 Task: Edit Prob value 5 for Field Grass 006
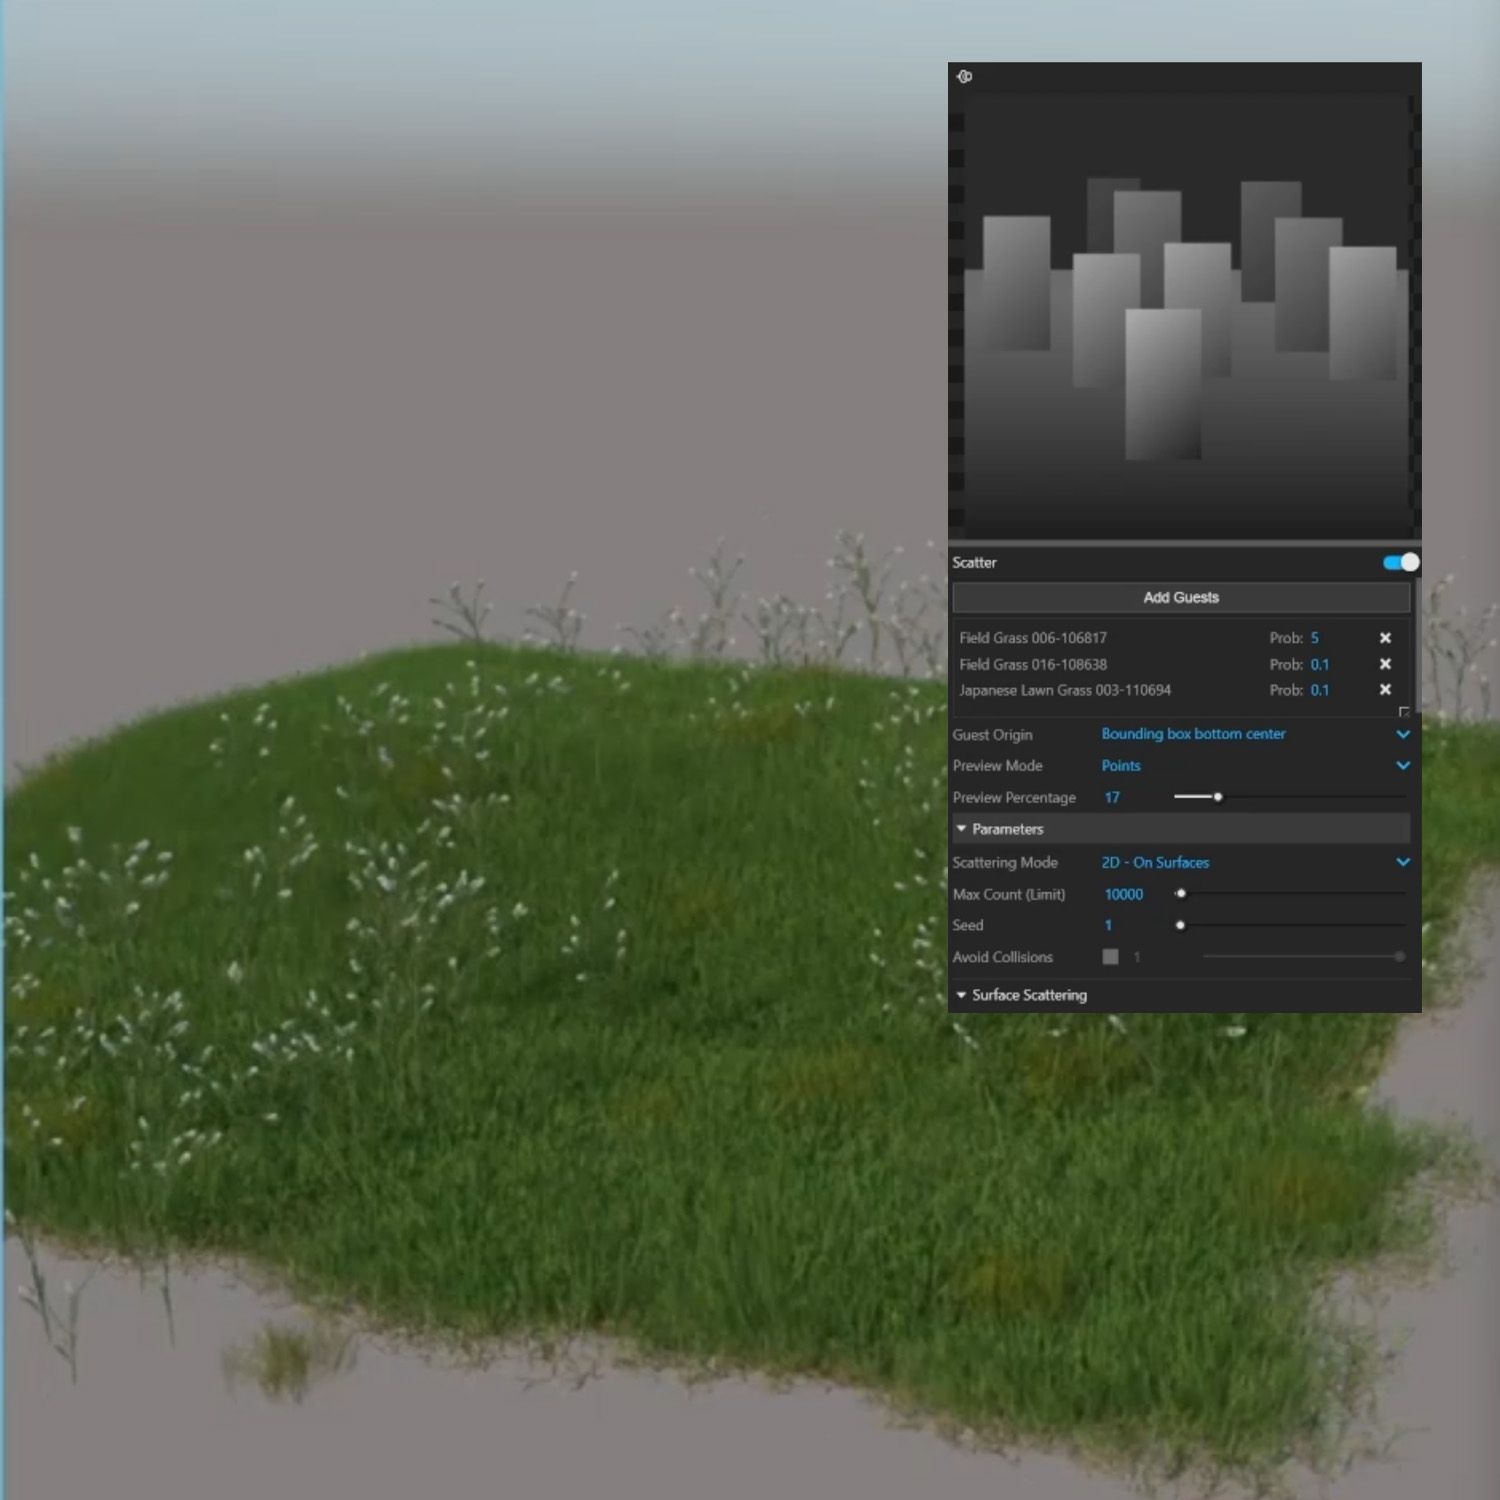click(1315, 638)
